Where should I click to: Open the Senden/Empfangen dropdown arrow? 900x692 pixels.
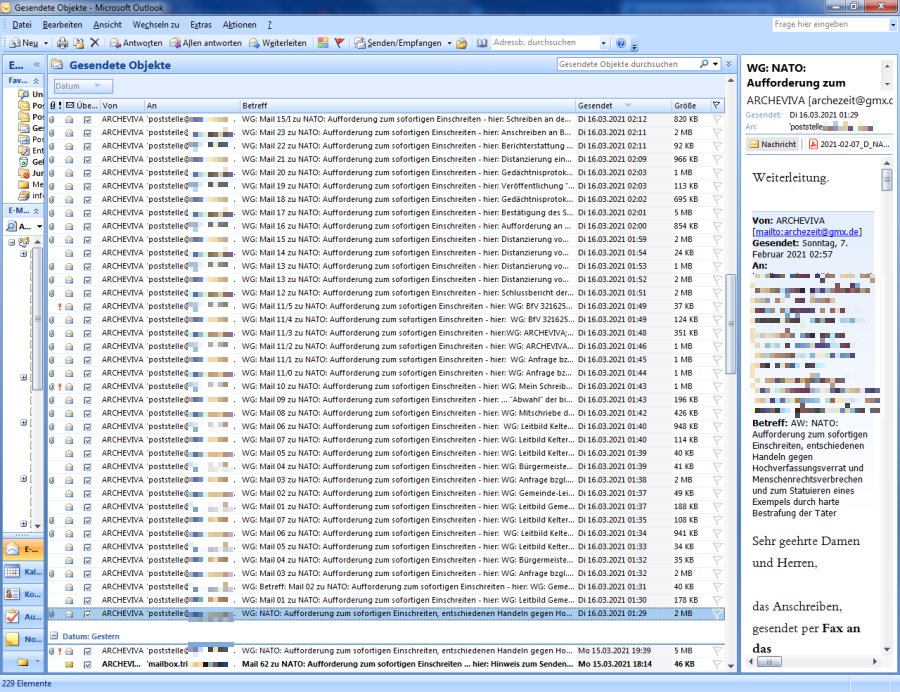point(449,43)
